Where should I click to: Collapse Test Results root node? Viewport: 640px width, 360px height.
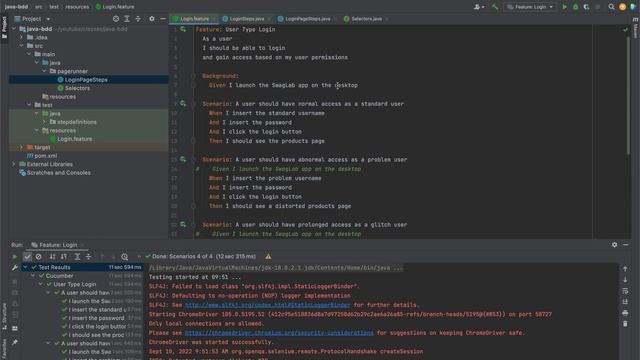(25, 267)
